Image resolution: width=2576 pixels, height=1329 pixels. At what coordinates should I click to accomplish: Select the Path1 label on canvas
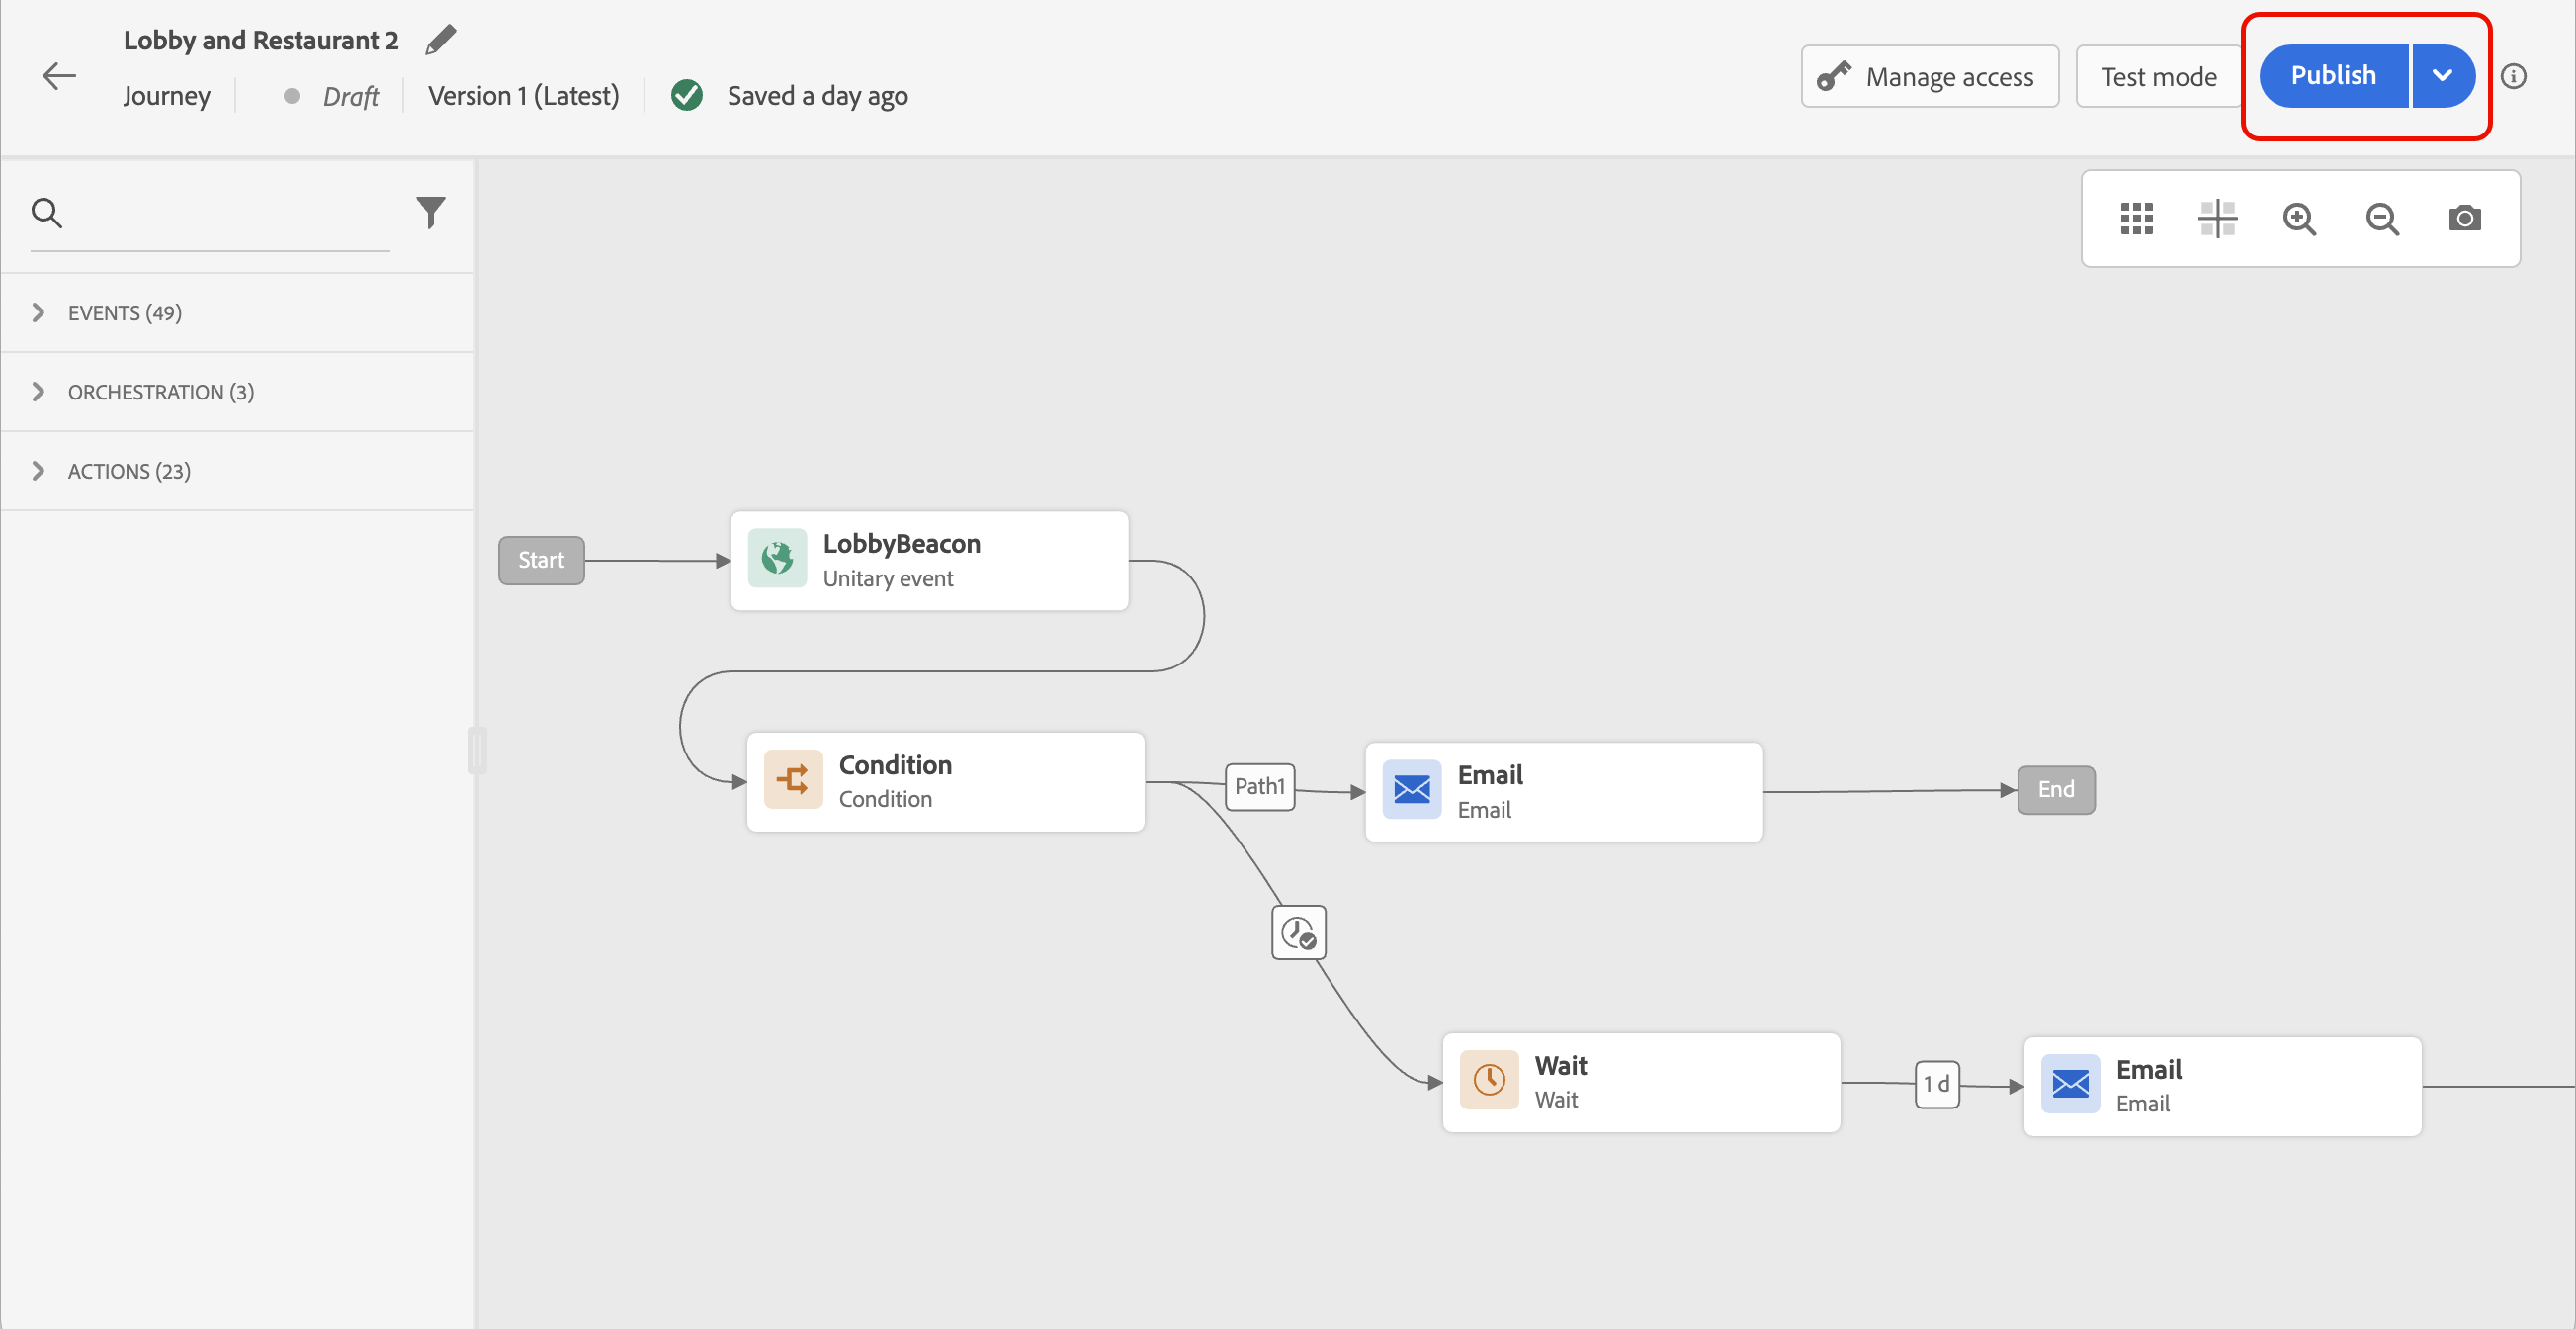click(x=1259, y=787)
